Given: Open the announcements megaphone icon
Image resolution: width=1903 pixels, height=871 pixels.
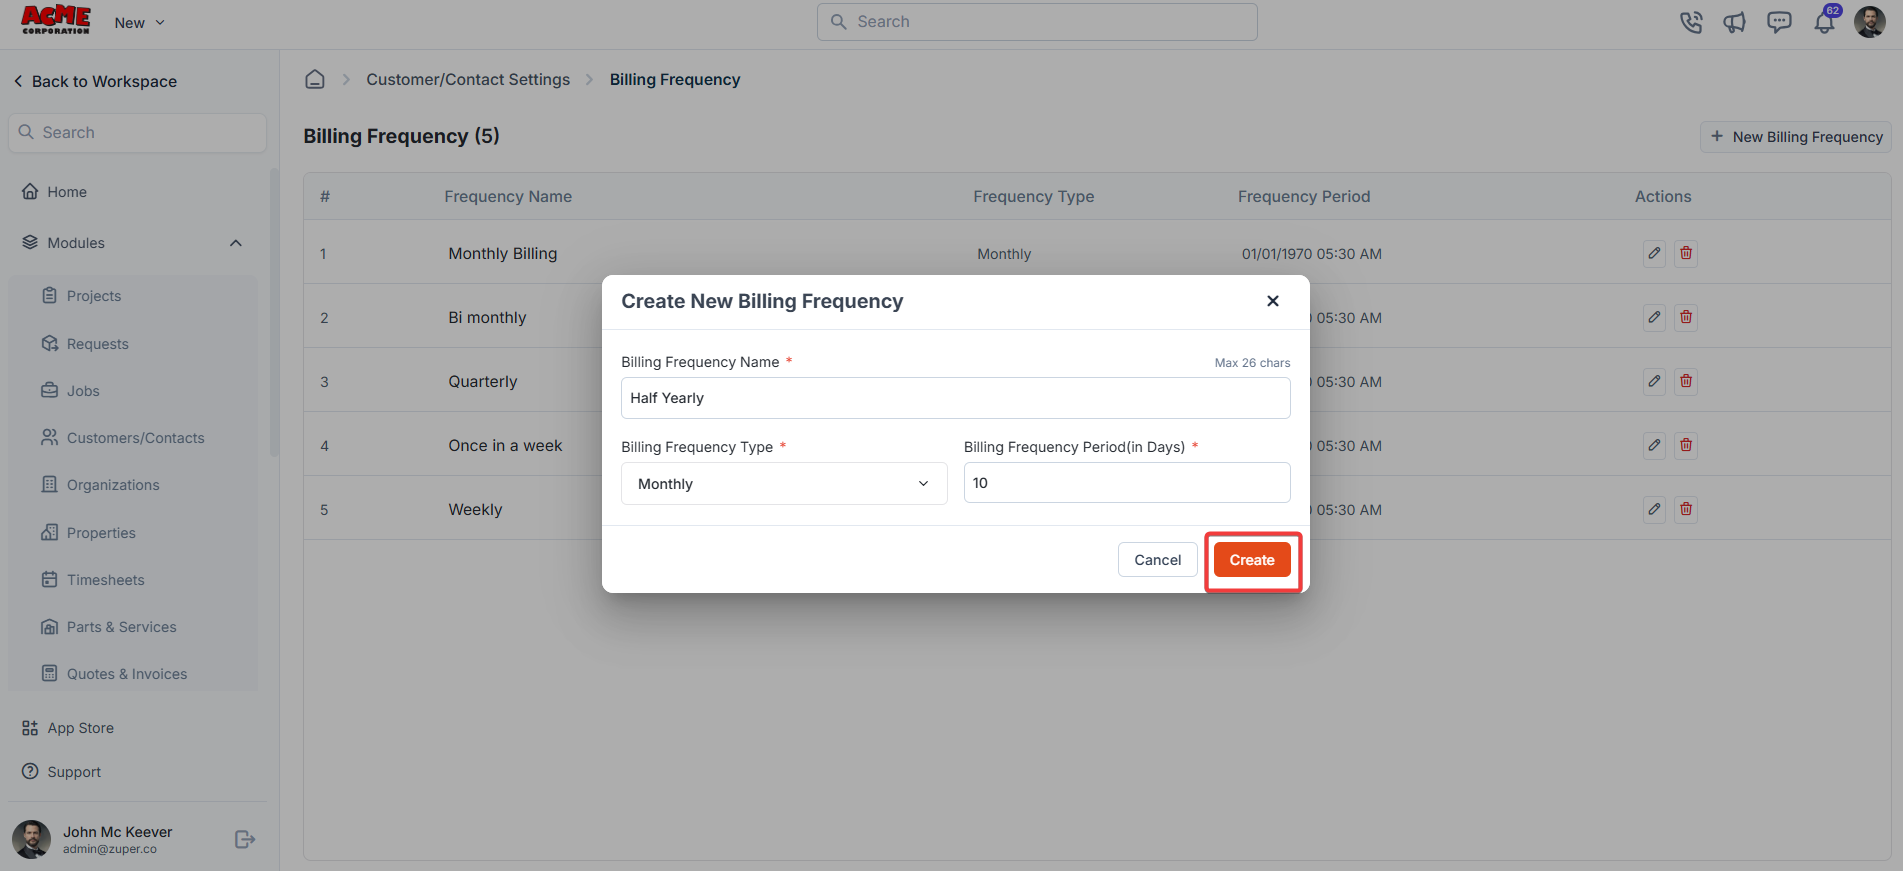Looking at the screenshot, I should point(1735,22).
